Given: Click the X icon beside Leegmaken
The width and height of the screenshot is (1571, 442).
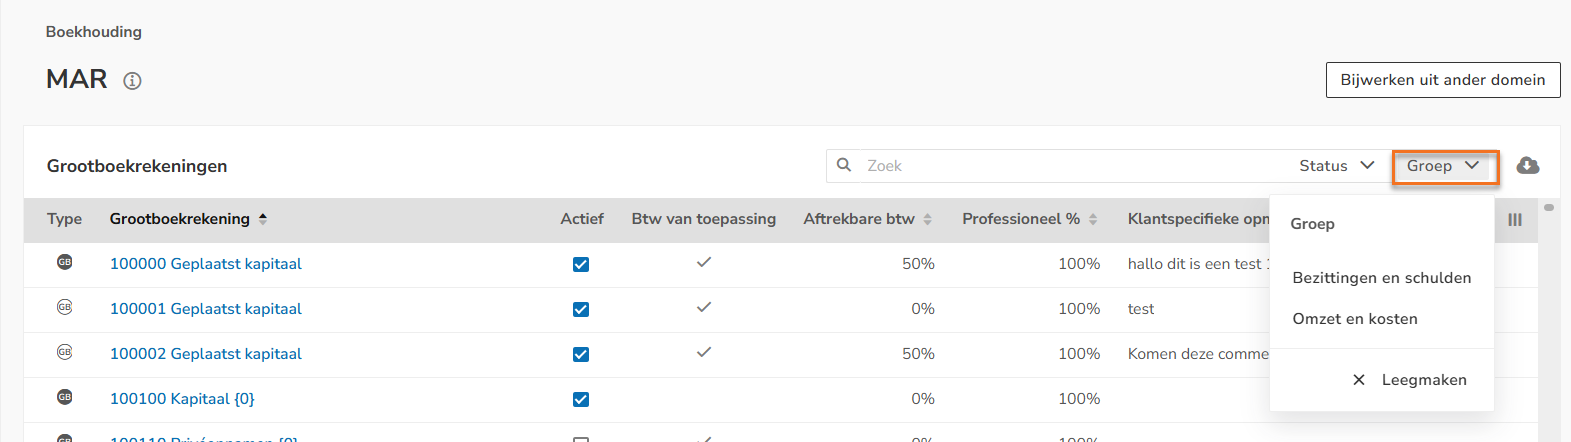Looking at the screenshot, I should pyautogui.click(x=1359, y=380).
